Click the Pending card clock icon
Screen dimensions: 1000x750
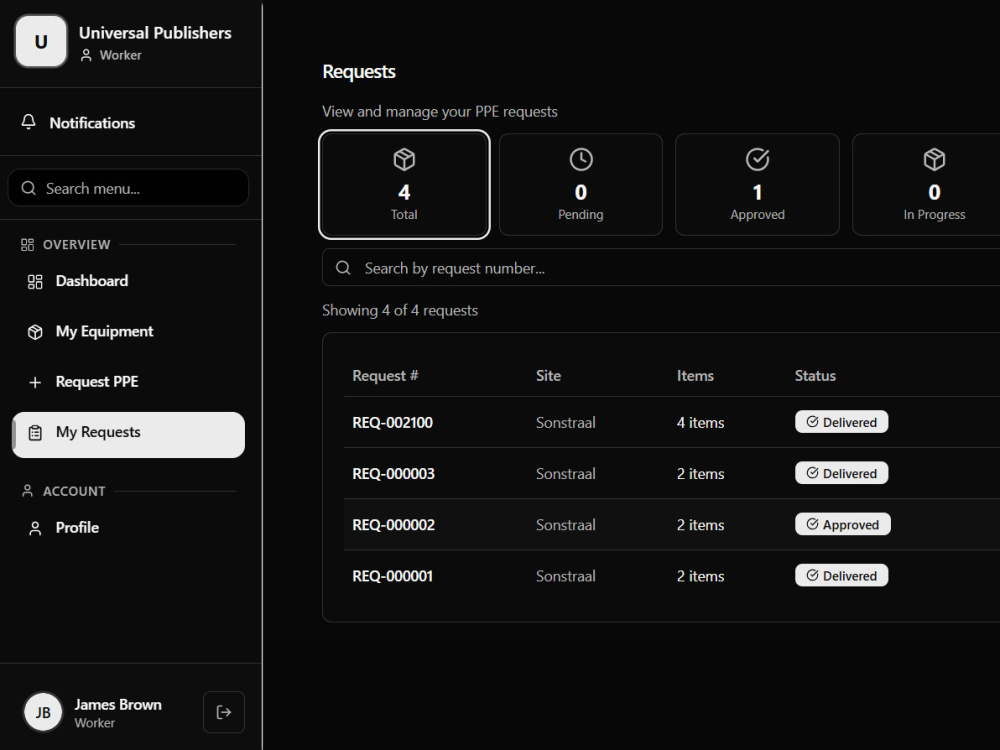[x=581, y=159]
